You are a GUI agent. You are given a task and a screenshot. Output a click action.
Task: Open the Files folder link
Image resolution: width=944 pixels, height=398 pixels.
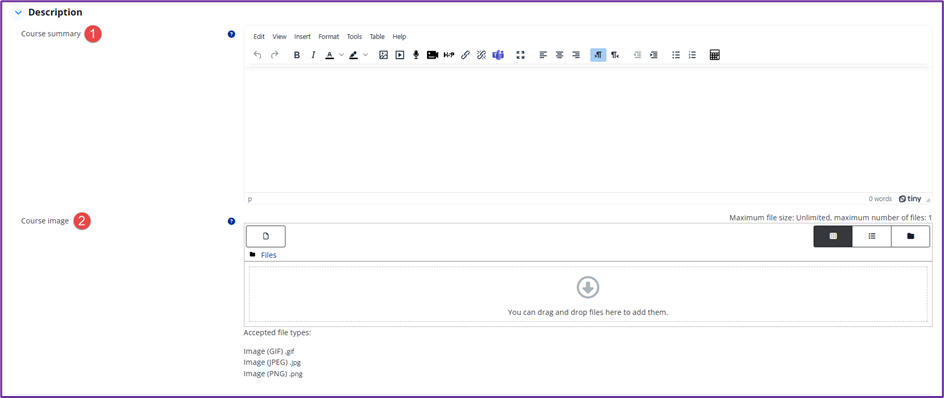[x=269, y=255]
